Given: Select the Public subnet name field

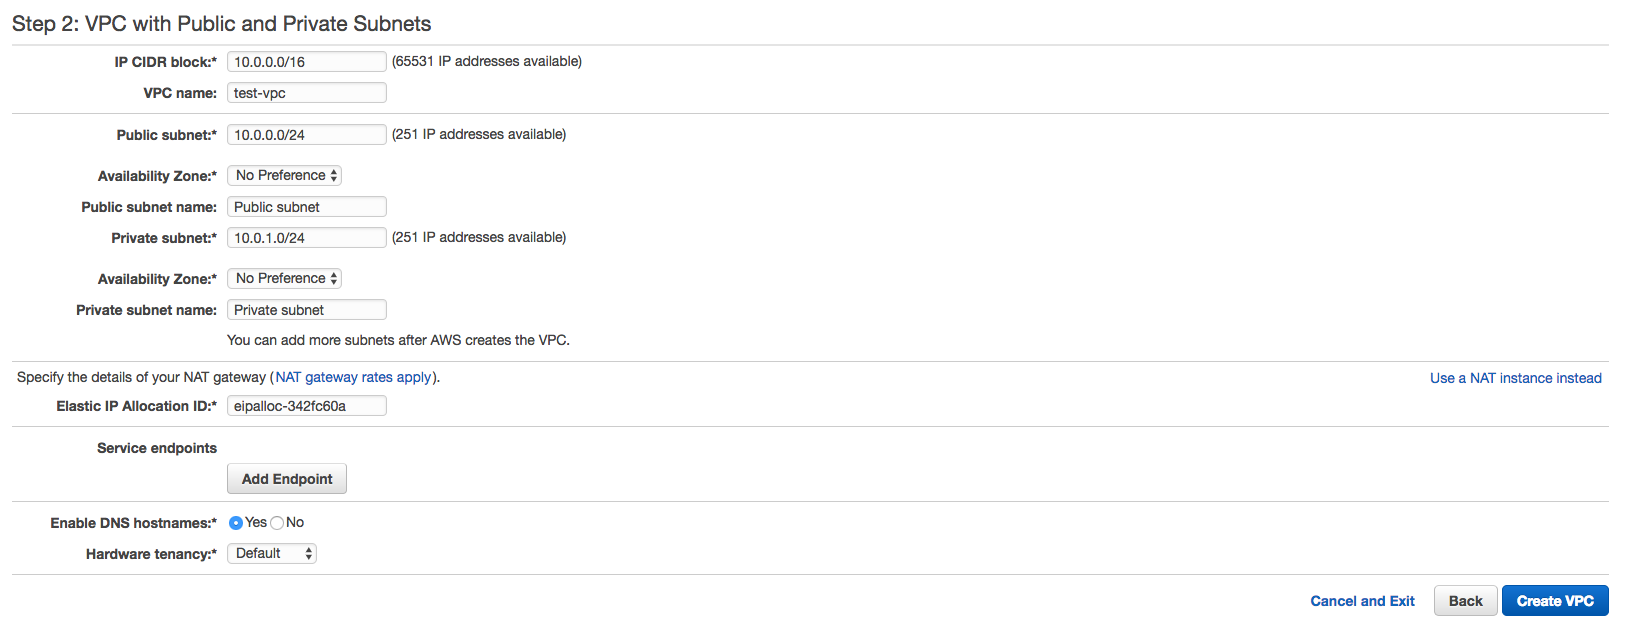Looking at the screenshot, I should 307,207.
